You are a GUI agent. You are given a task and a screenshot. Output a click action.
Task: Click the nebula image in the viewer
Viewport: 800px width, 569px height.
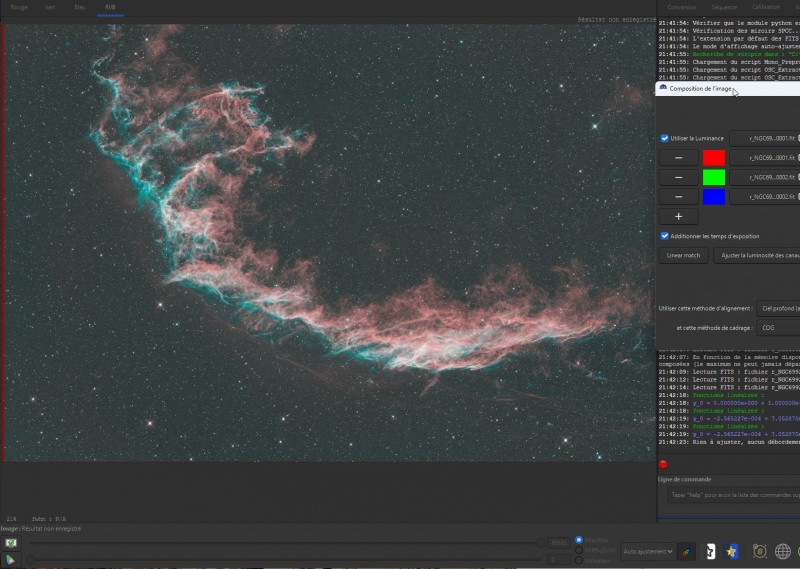point(329,243)
